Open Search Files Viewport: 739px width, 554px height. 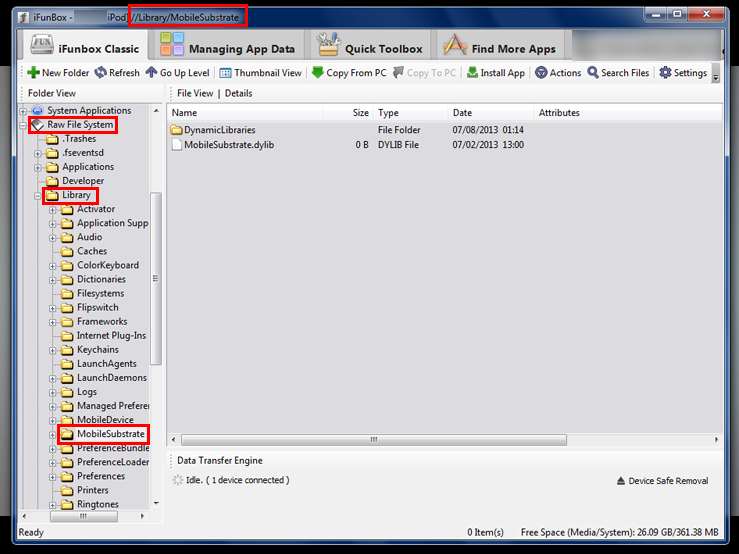[x=618, y=73]
